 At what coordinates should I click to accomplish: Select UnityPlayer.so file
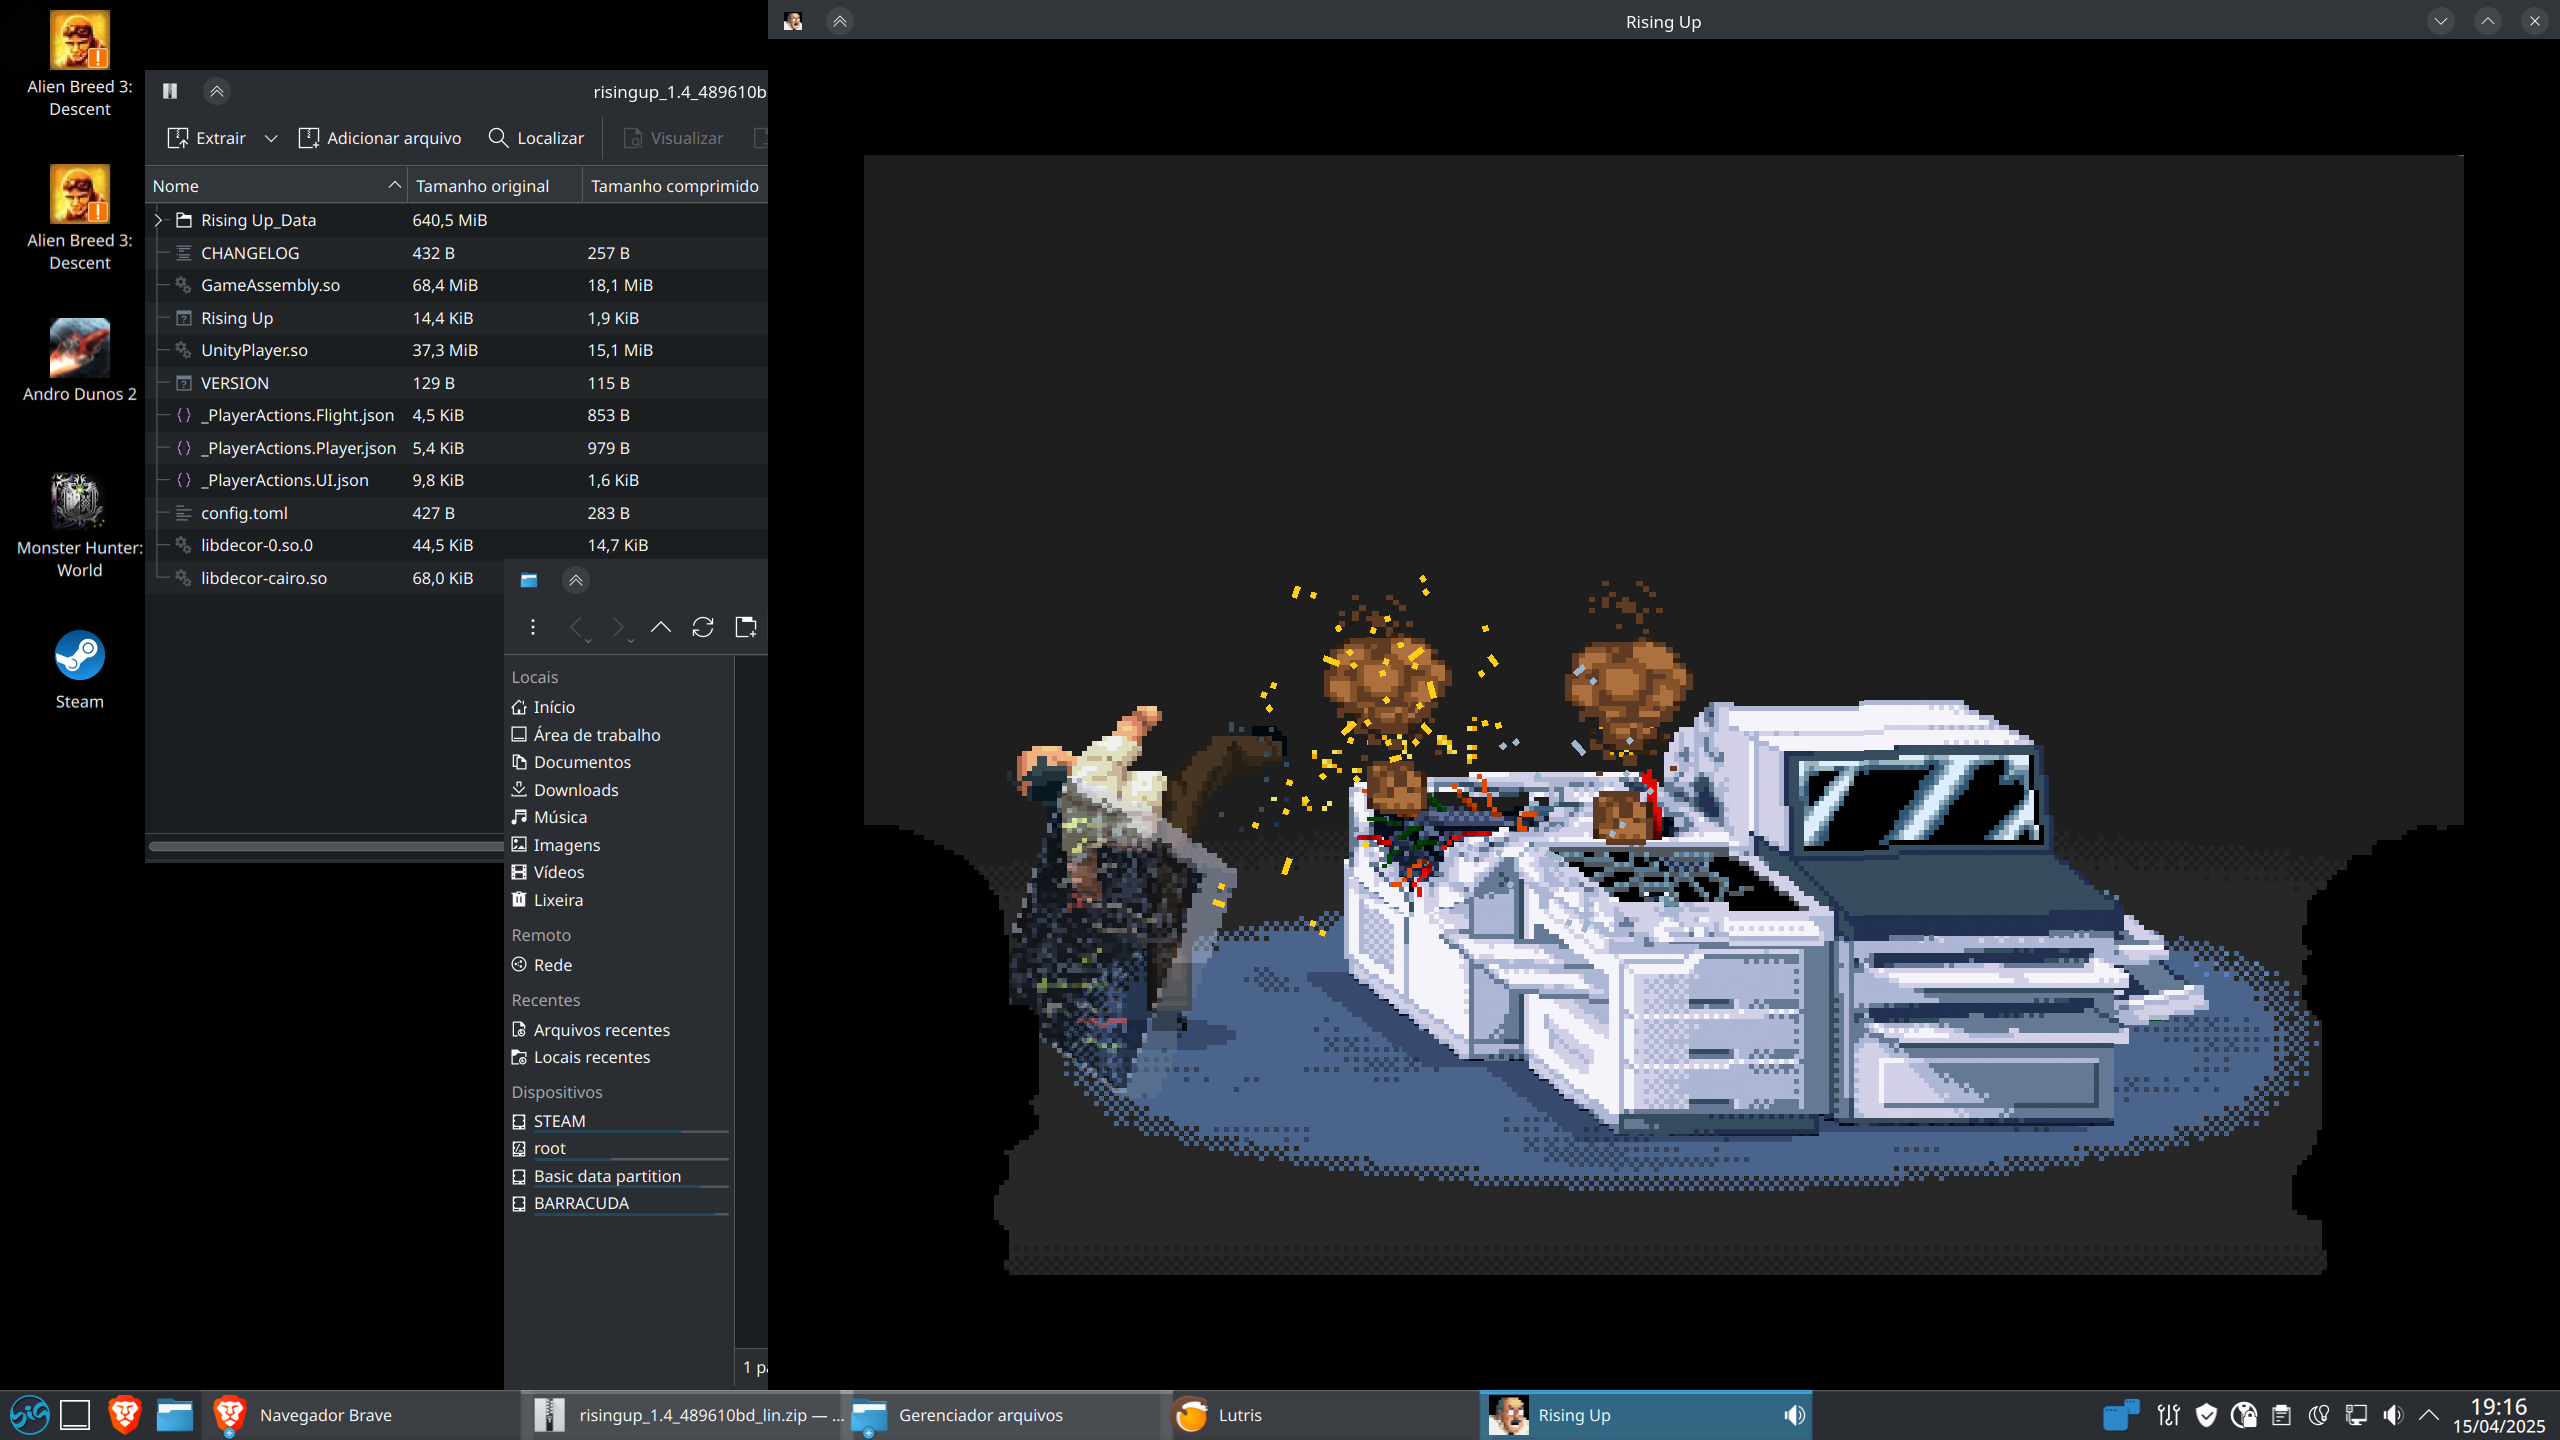tap(457, 350)
